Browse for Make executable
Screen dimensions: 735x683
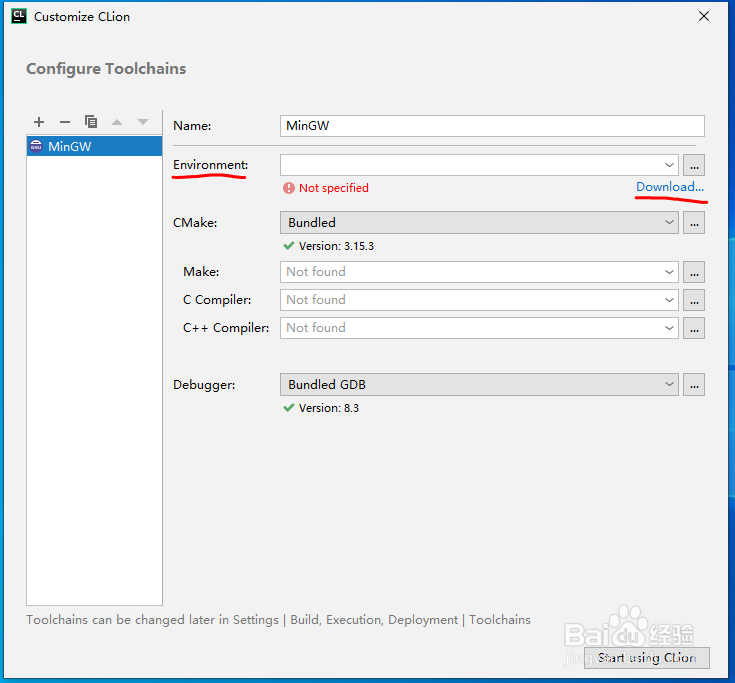pos(694,272)
